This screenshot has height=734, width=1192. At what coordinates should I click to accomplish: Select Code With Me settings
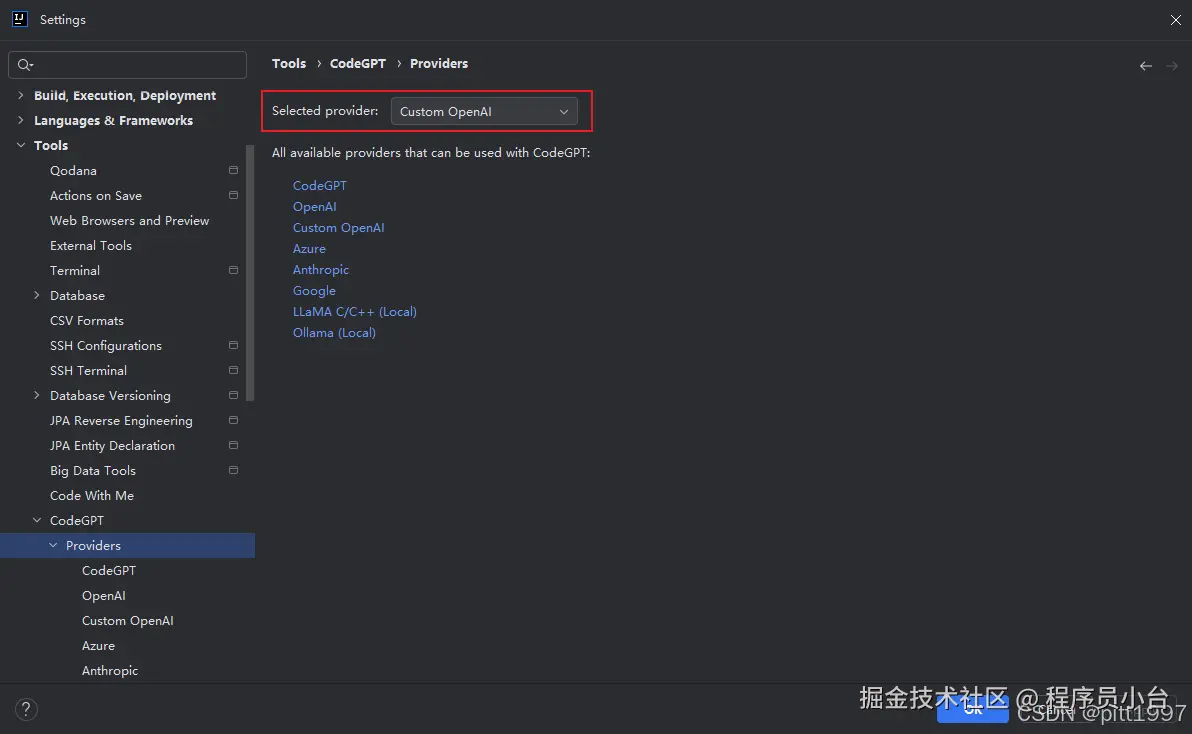click(x=92, y=495)
